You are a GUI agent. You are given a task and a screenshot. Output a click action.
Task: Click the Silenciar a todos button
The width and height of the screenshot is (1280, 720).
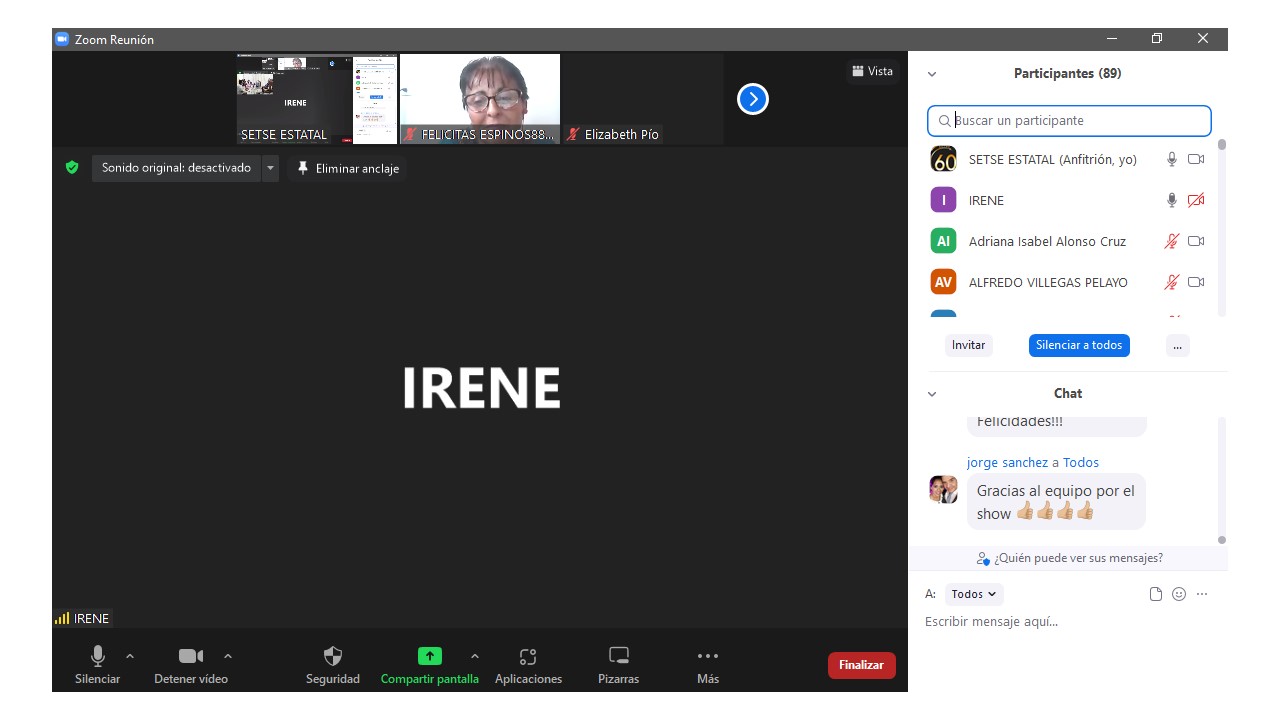1079,345
